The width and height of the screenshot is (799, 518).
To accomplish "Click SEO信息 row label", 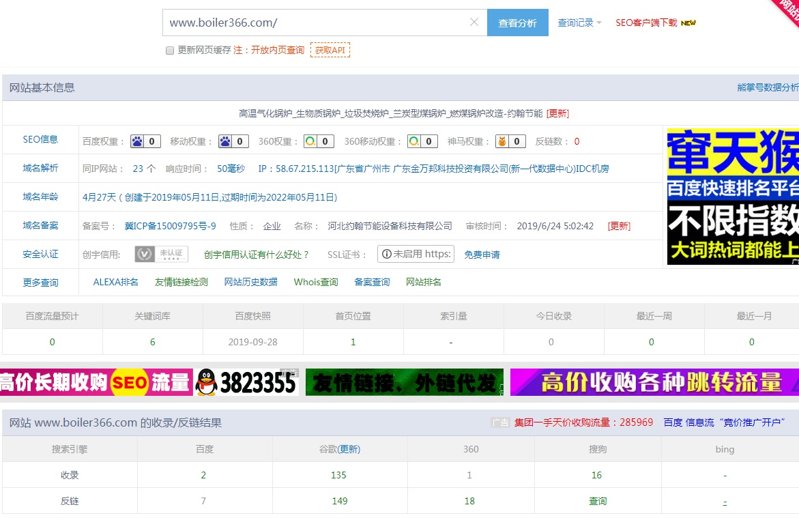I will coord(40,139).
